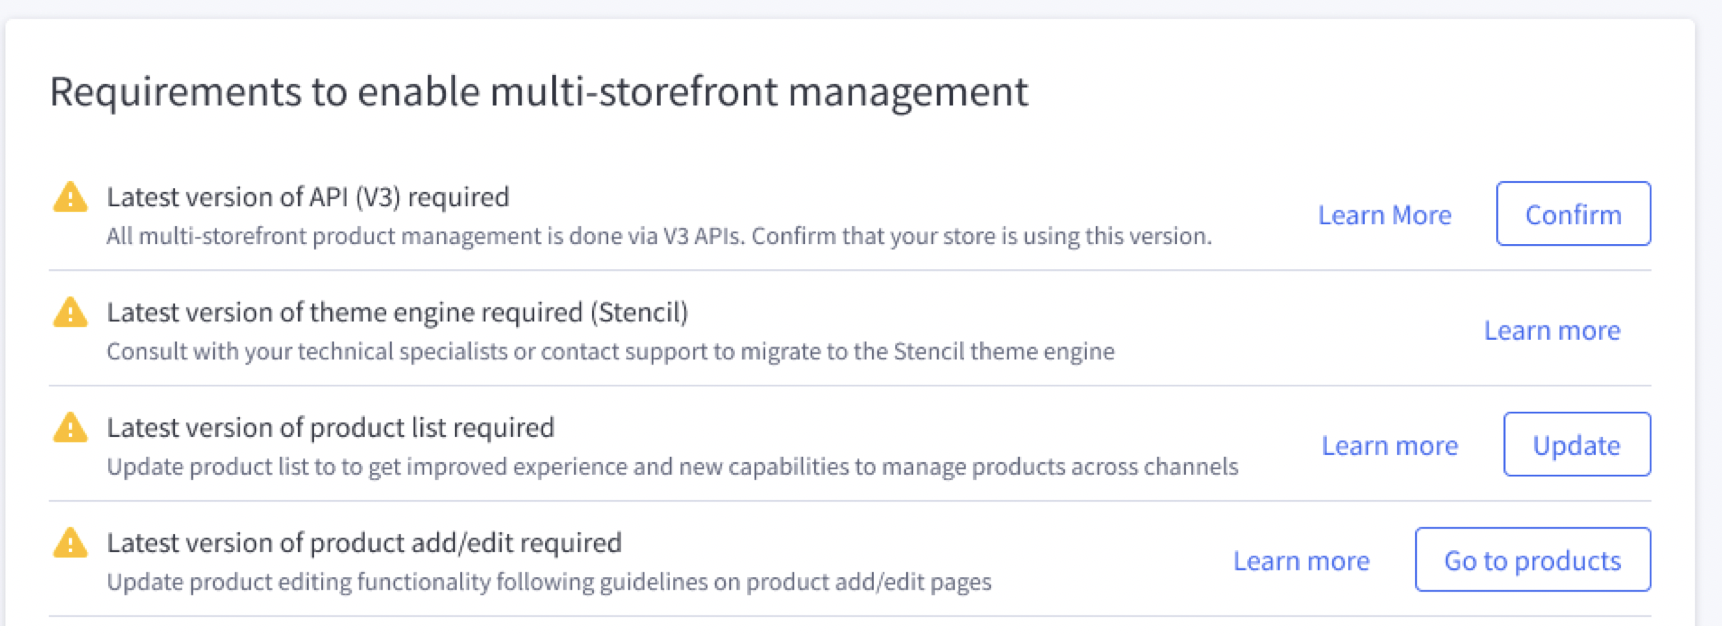Click the Stencil migration description text
1722x634 pixels.
pyautogui.click(x=610, y=352)
